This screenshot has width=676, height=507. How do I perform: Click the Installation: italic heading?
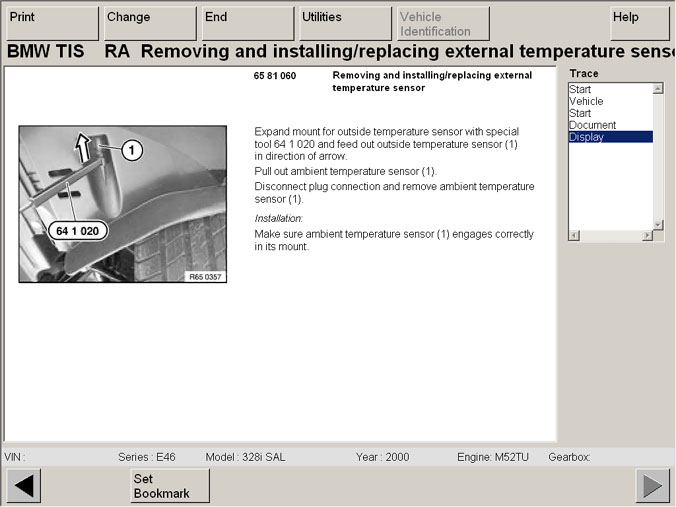[279, 219]
